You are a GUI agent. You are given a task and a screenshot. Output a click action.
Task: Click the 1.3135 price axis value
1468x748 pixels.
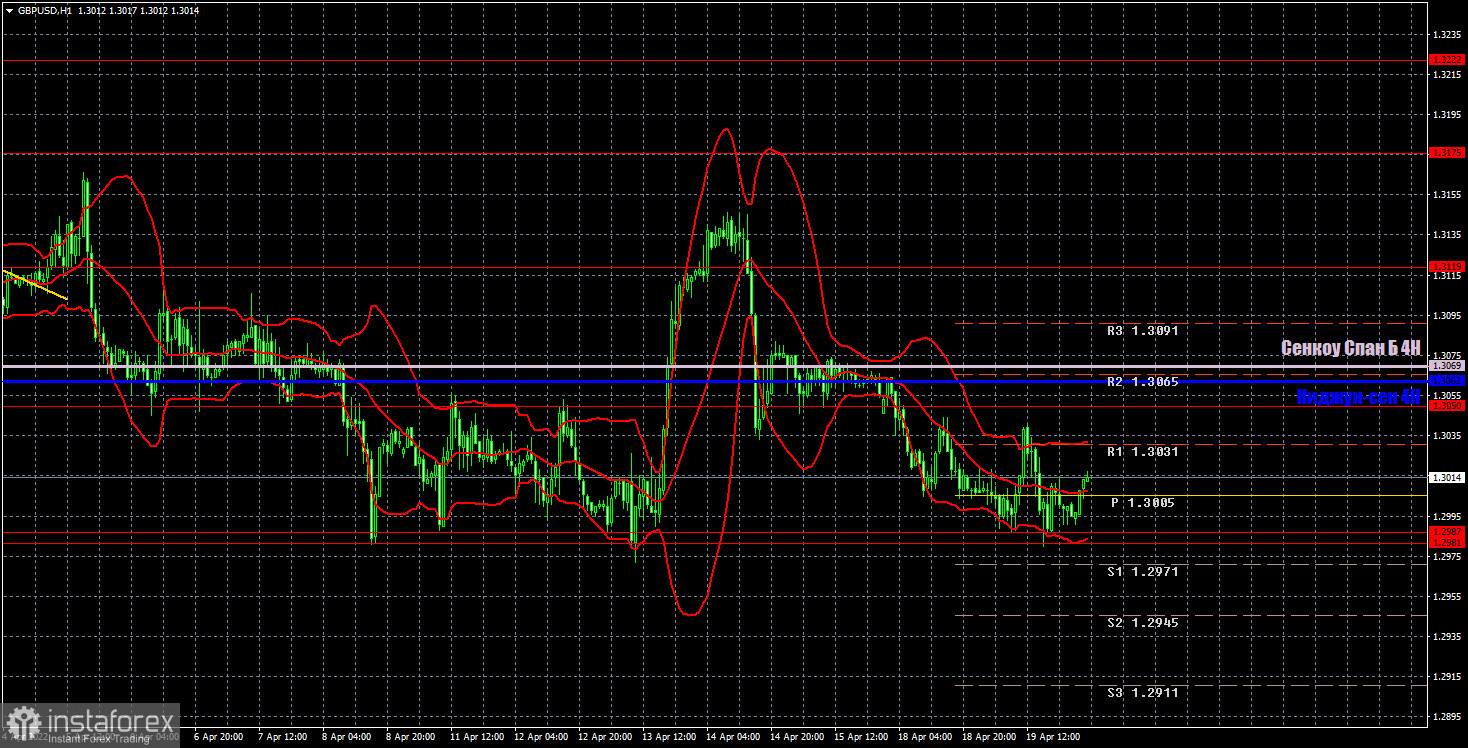point(1447,234)
